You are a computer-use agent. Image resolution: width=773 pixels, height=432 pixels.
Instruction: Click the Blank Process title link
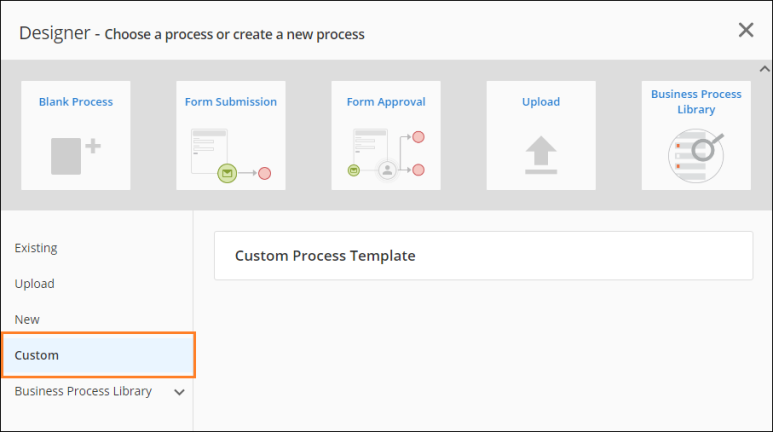coord(76,102)
